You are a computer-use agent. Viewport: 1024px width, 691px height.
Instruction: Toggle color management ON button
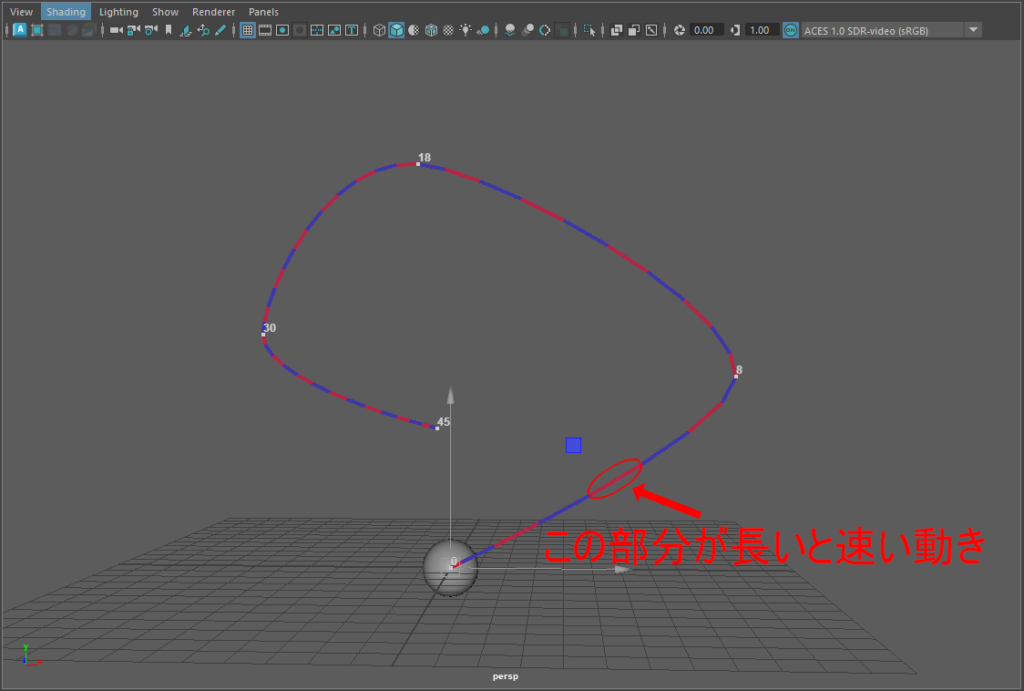coord(791,30)
